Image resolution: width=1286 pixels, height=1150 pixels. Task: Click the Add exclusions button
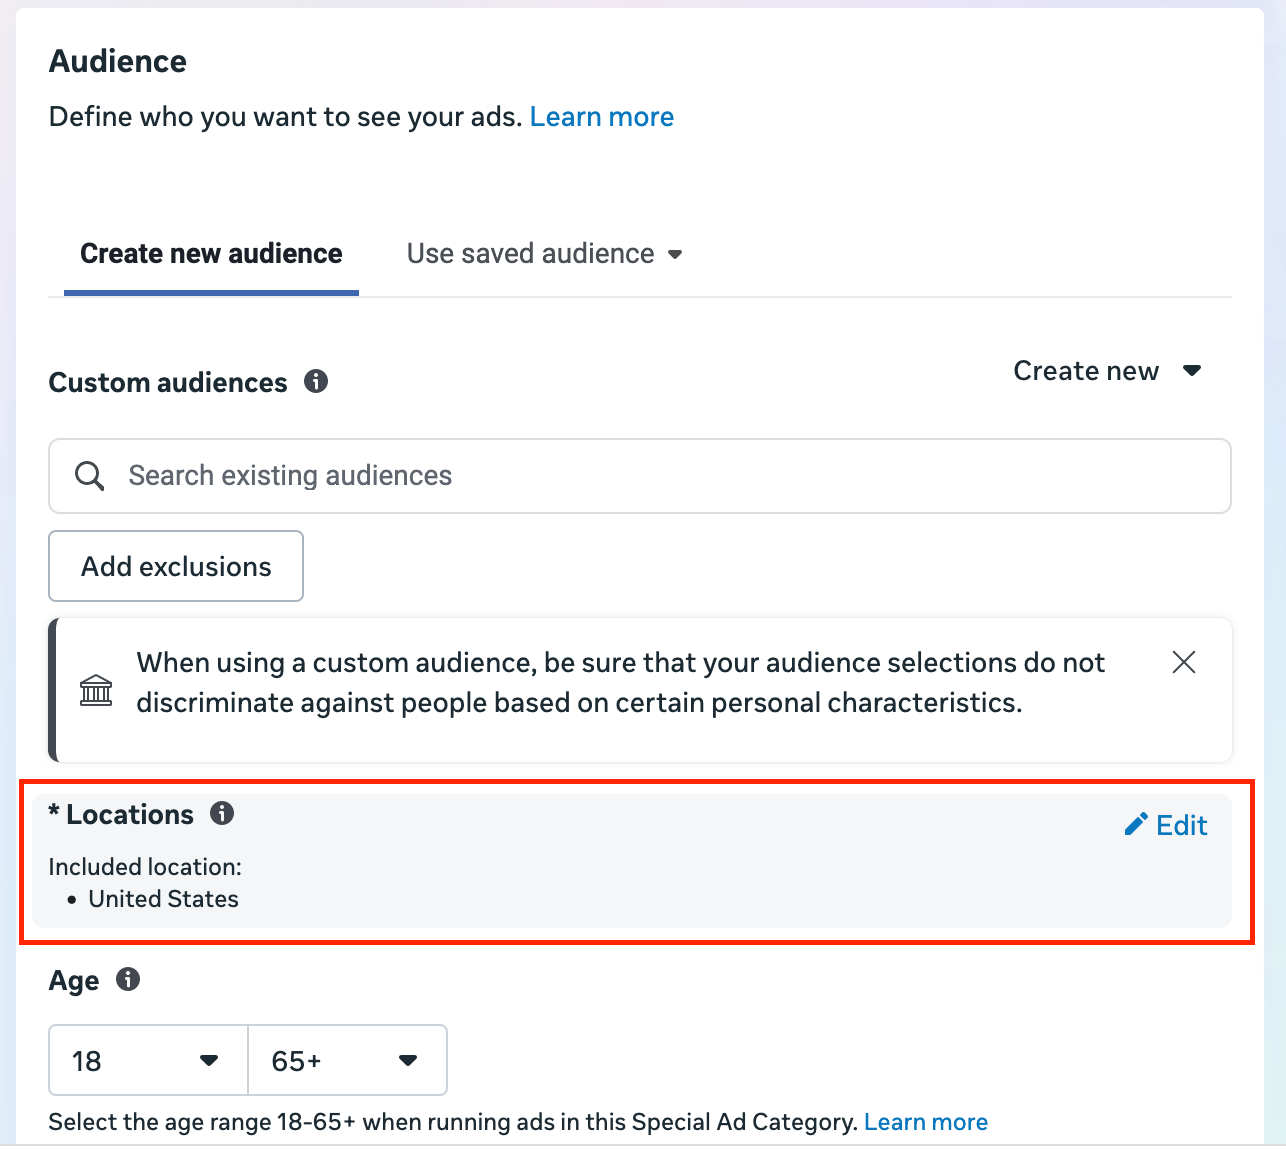176,566
